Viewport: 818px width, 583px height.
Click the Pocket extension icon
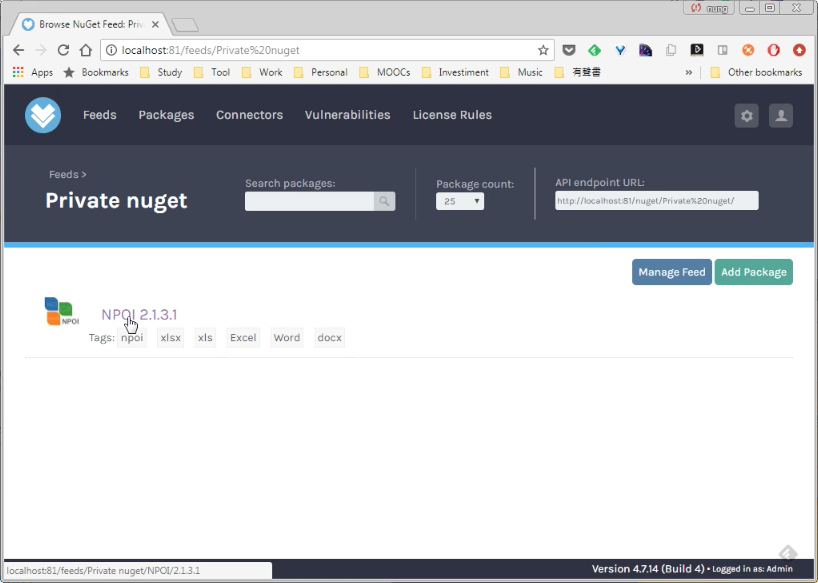pyautogui.click(x=569, y=50)
